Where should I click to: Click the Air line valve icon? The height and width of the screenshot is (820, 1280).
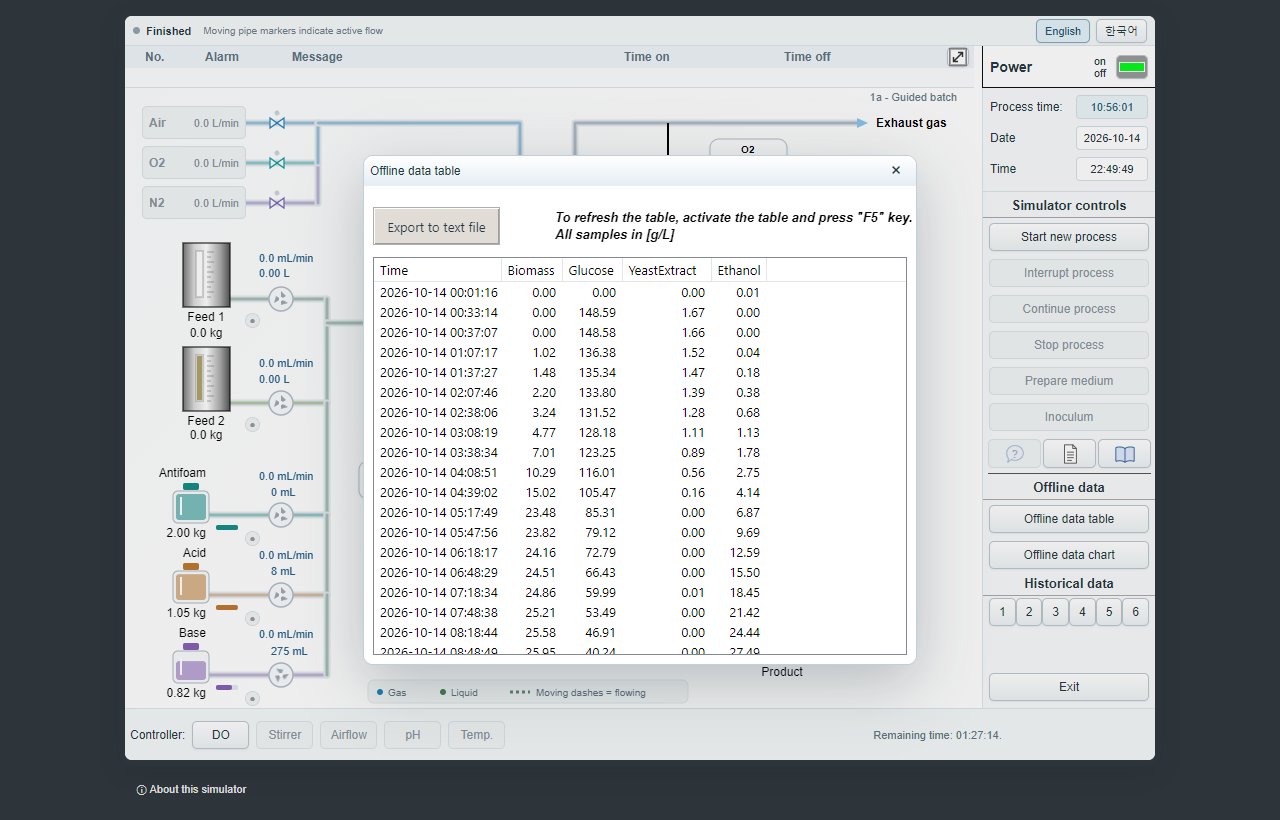[277, 123]
